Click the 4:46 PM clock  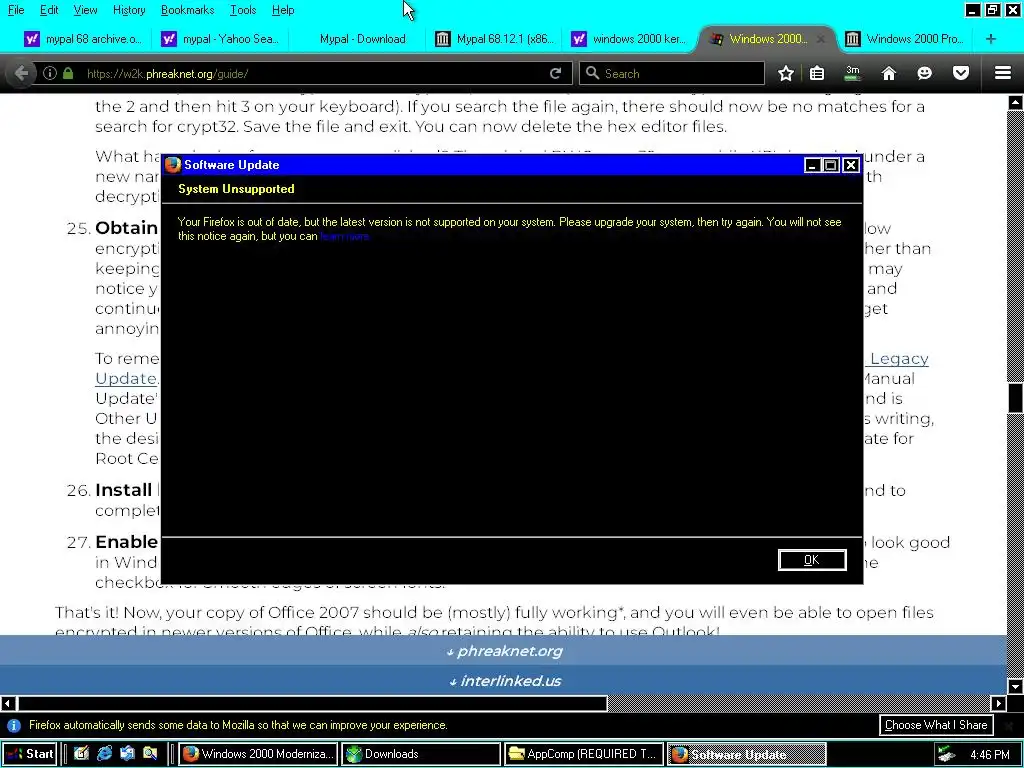[x=989, y=755]
